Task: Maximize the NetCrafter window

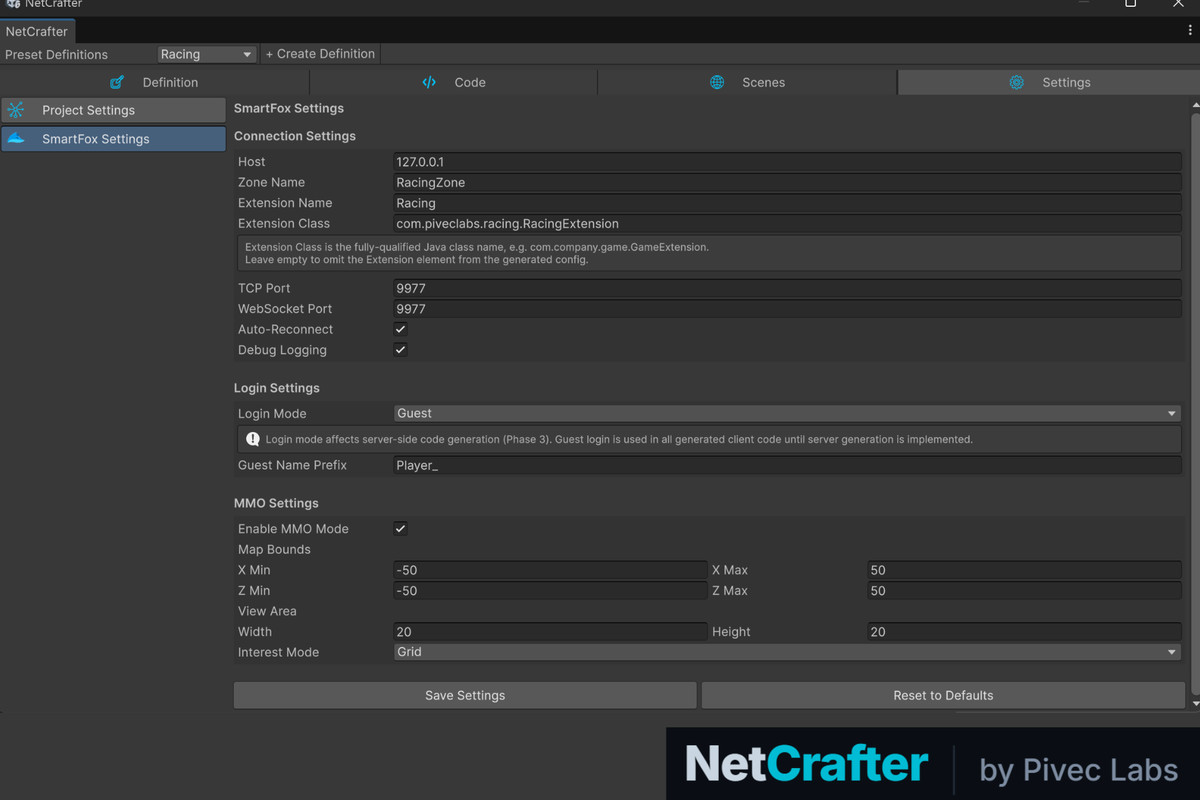Action: [x=1130, y=4]
